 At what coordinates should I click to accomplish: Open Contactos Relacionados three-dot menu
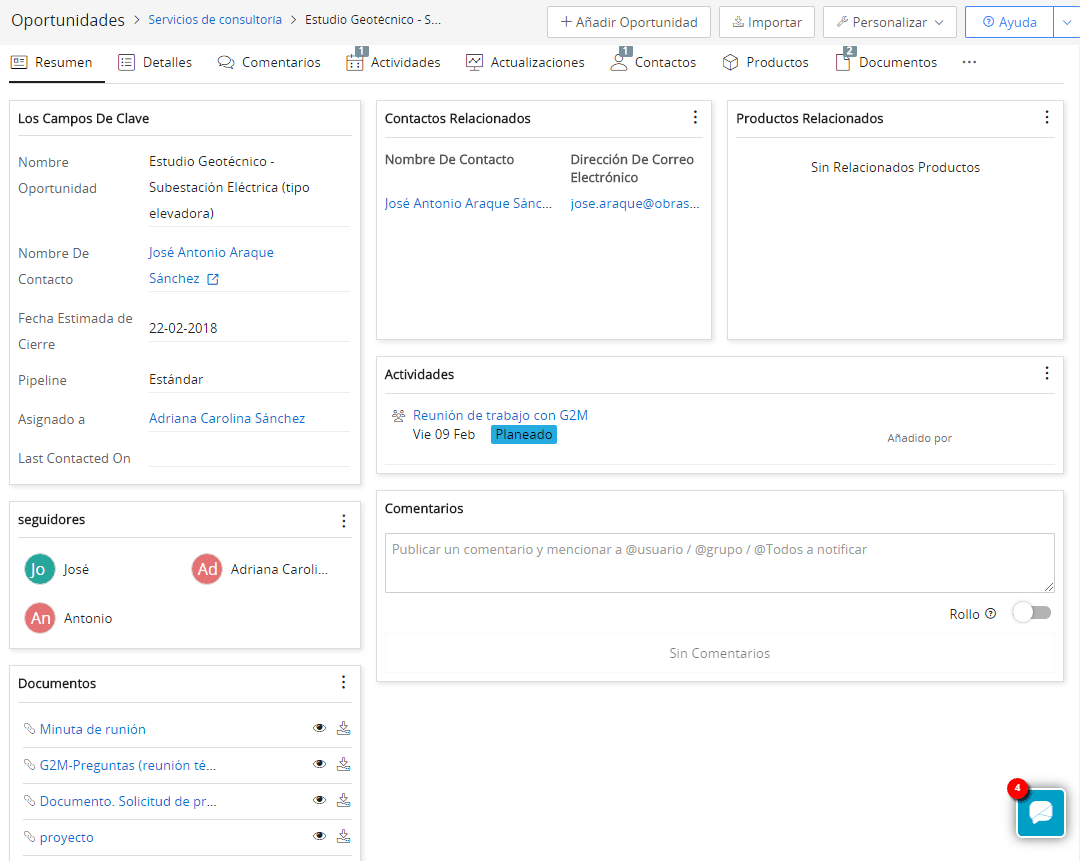tap(696, 118)
